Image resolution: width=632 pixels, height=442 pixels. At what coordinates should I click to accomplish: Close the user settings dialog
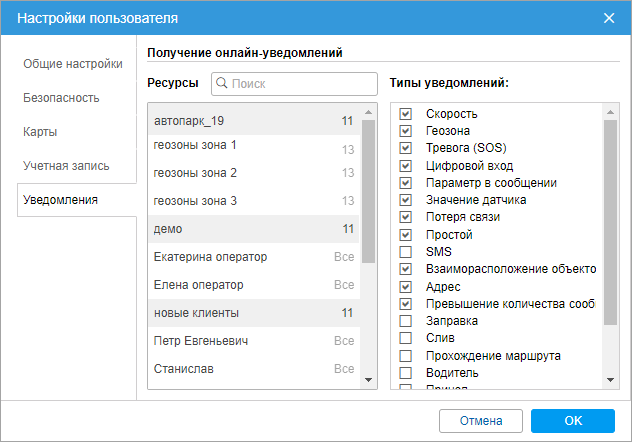coord(609,18)
